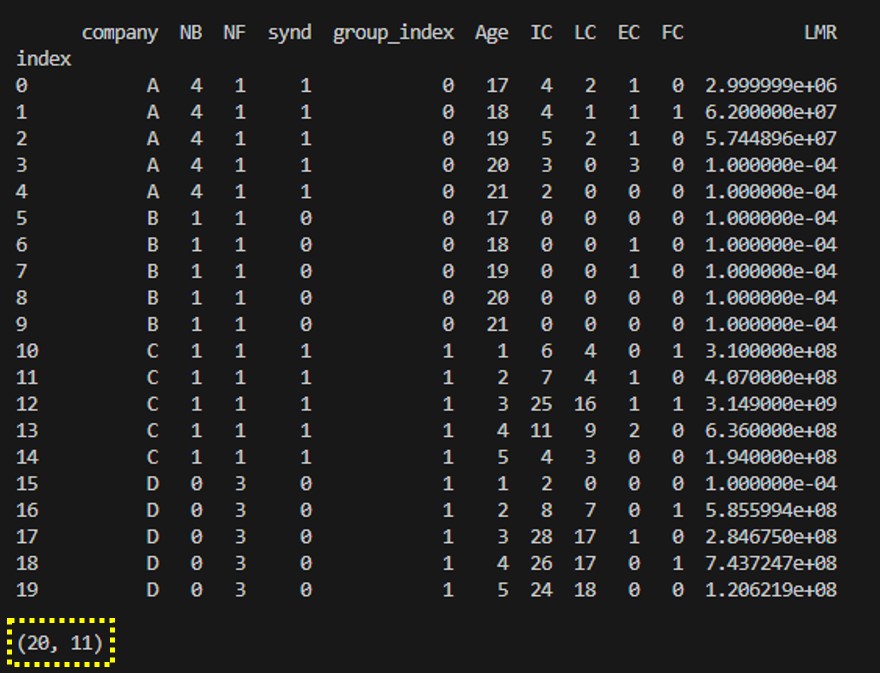The width and height of the screenshot is (880, 673).
Task: Click the LMR value 1.940000e+08
Action: 771,457
